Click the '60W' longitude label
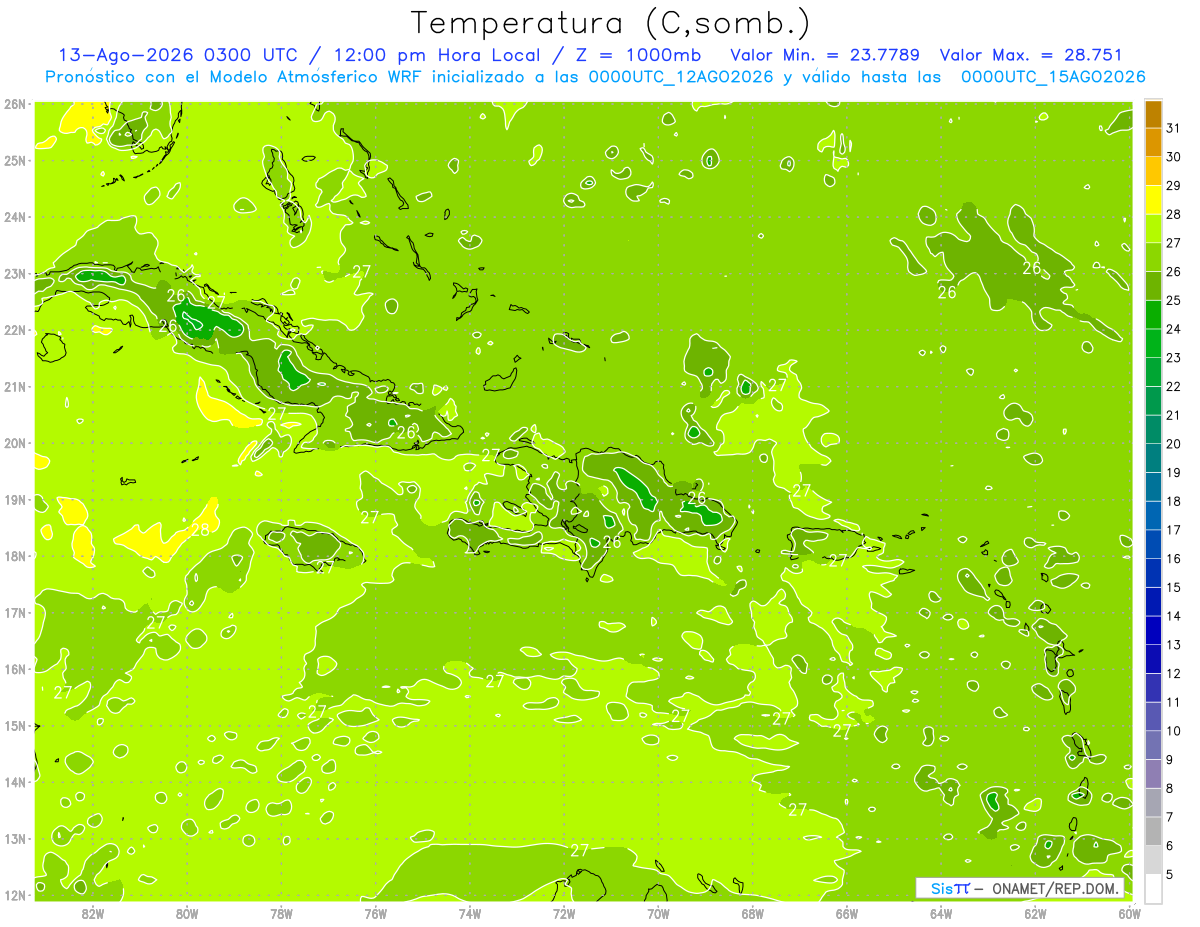This screenshot has height=927, width=1200. tap(1129, 913)
